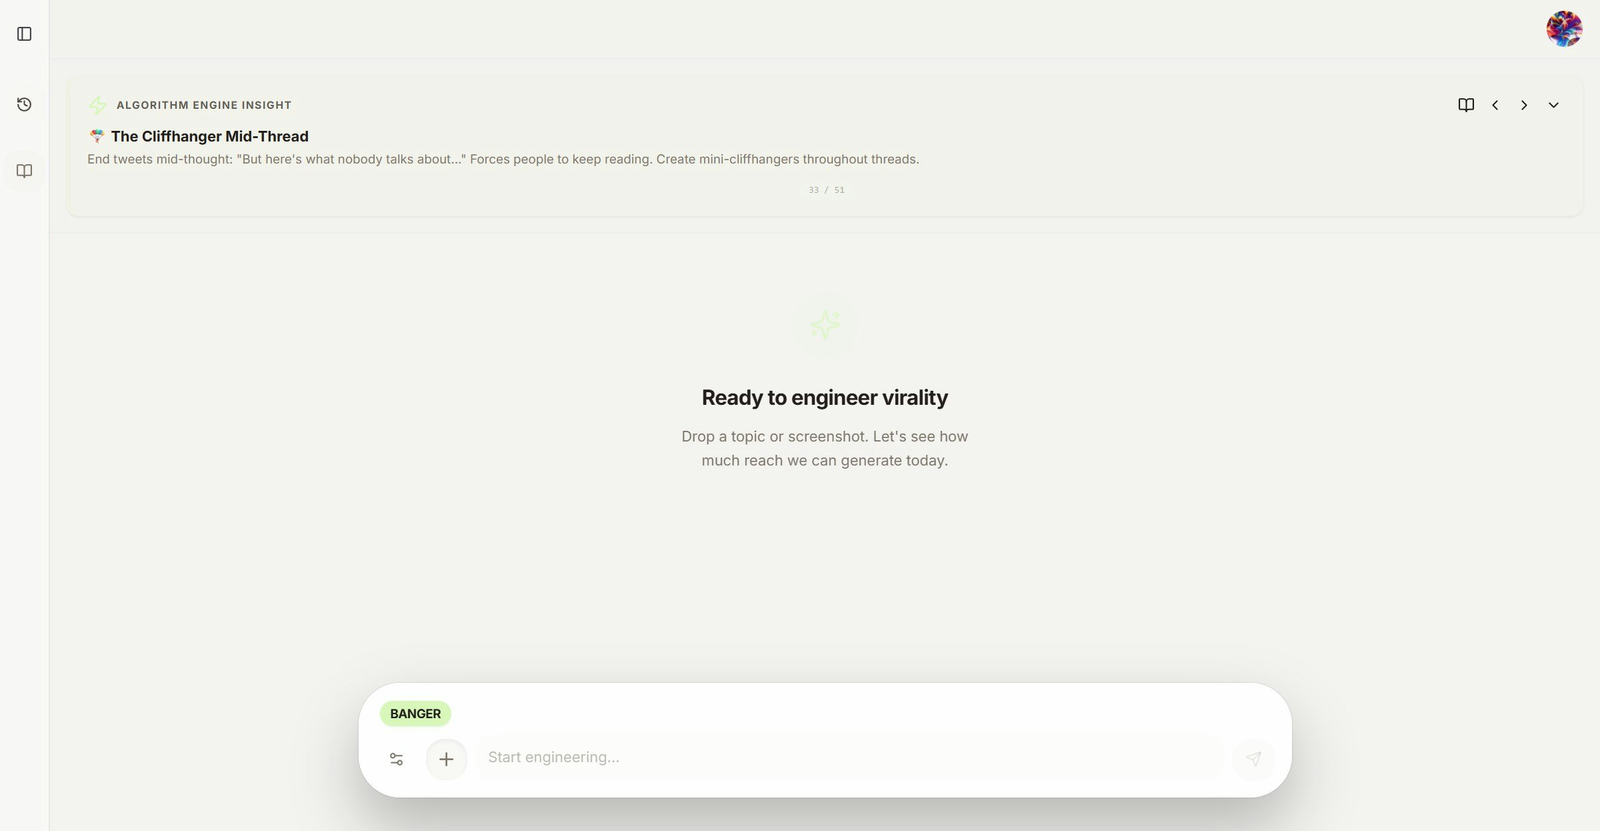Image resolution: width=1600 pixels, height=831 pixels.
Task: Click the colorful user avatar
Action: click(x=1564, y=29)
